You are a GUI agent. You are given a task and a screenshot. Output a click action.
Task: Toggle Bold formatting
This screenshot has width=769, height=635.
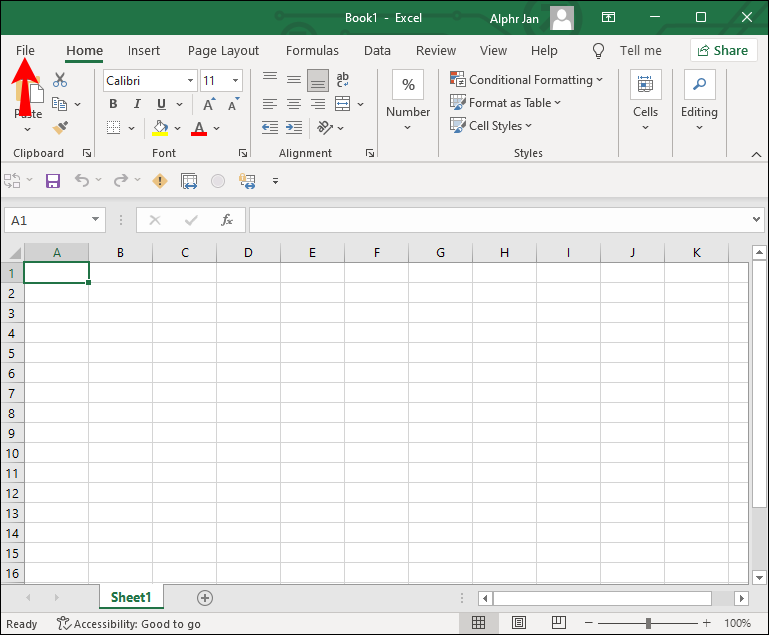coord(113,104)
